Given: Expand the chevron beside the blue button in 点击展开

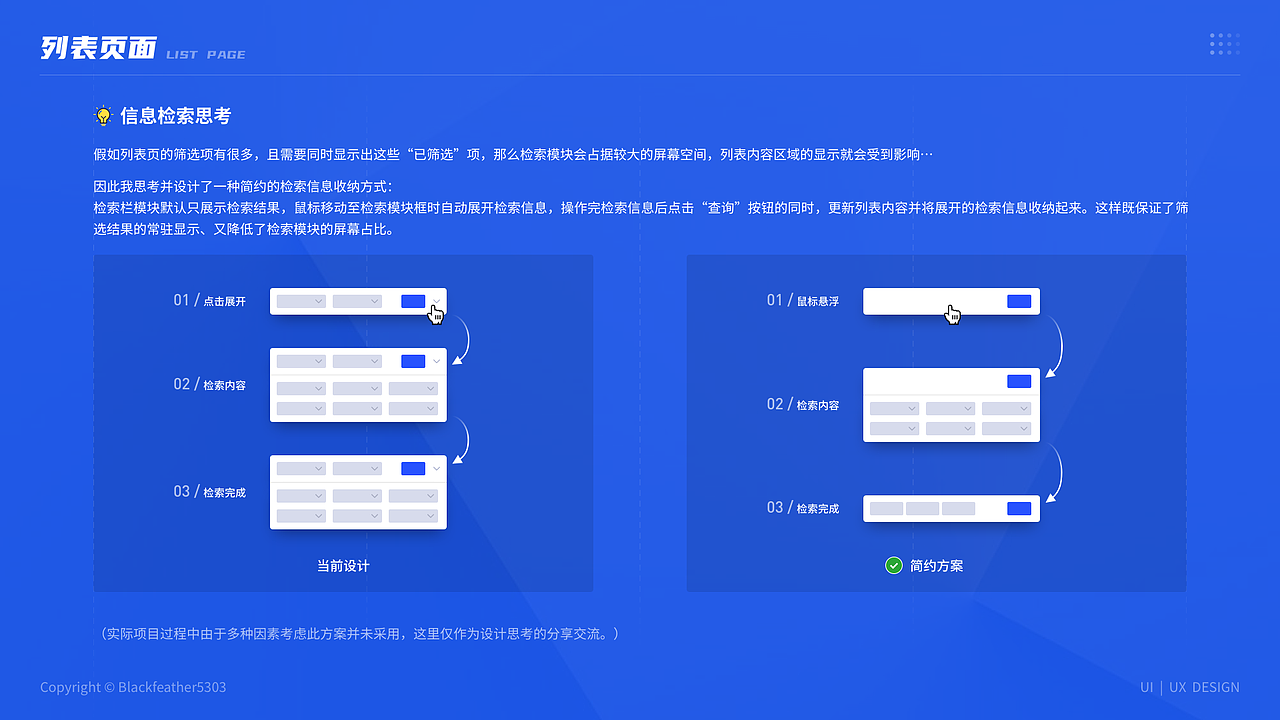Looking at the screenshot, I should [x=434, y=301].
